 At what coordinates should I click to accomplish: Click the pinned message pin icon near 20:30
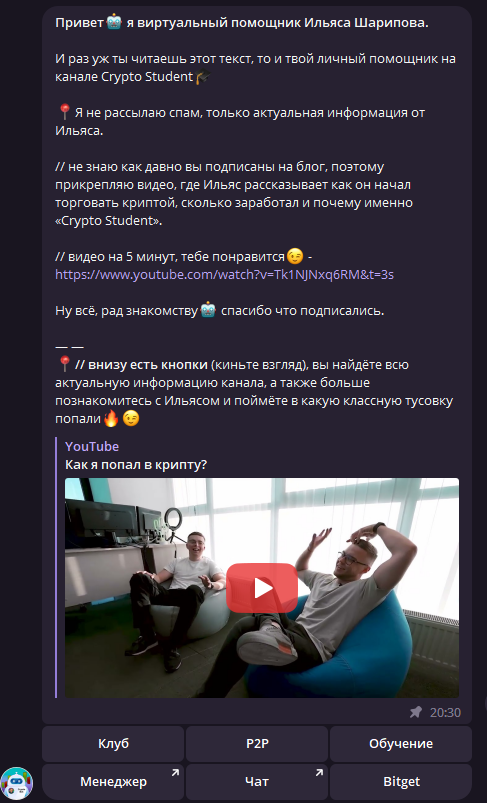coord(416,712)
